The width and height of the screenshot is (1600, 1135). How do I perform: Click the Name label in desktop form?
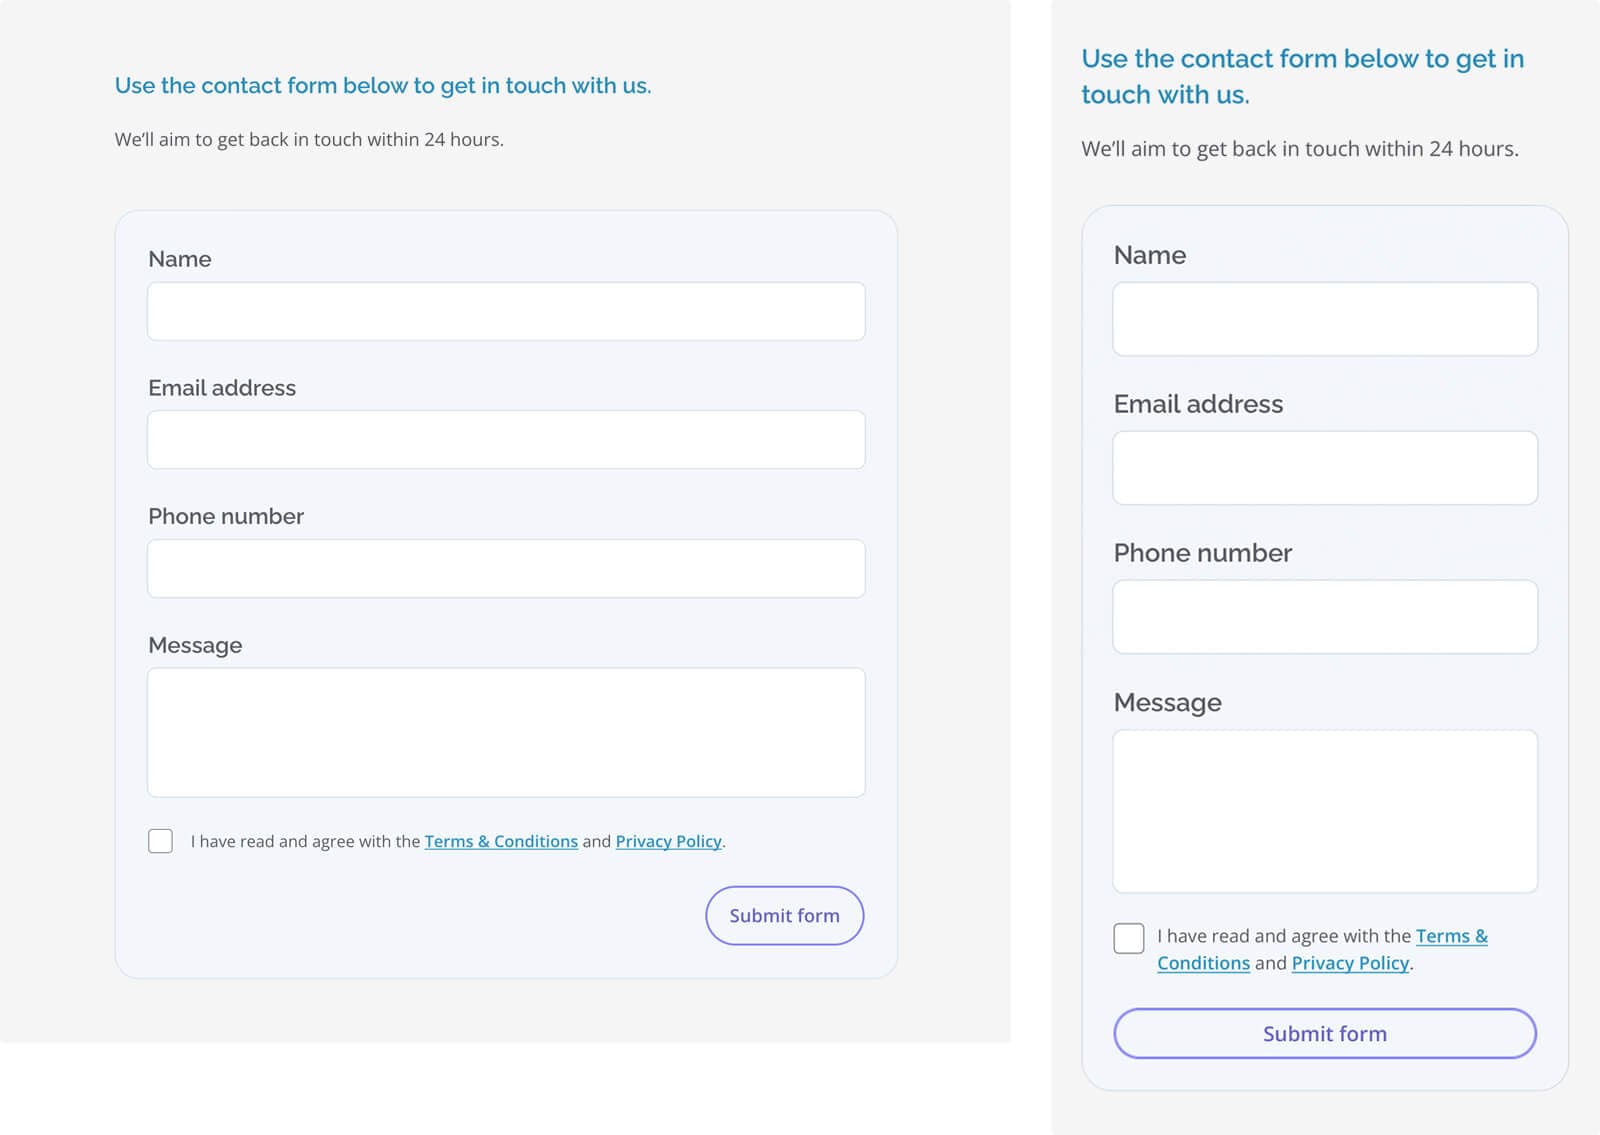pos(180,259)
